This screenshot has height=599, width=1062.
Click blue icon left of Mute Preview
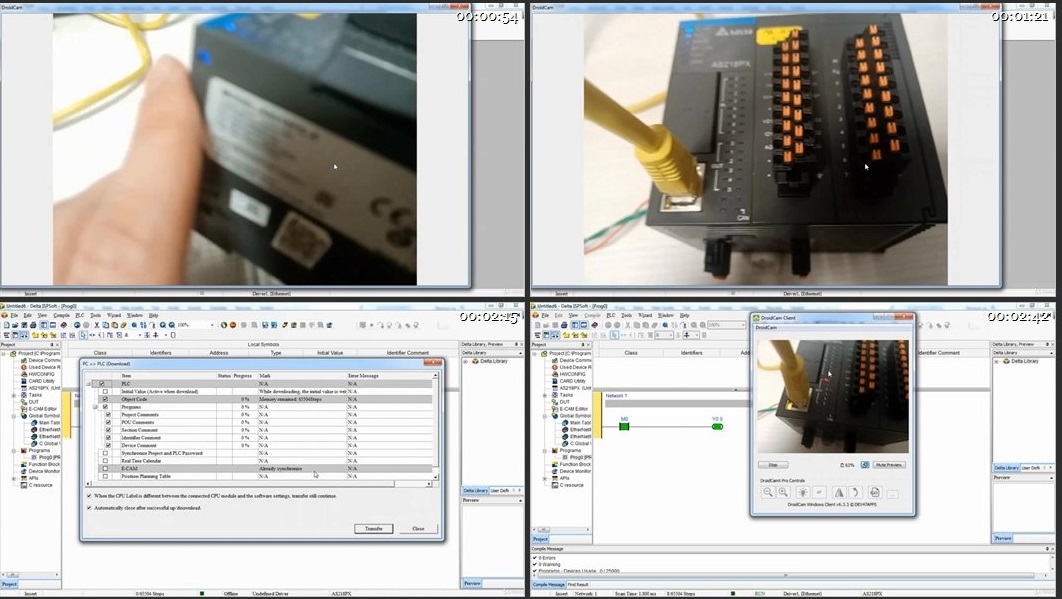[865, 465]
